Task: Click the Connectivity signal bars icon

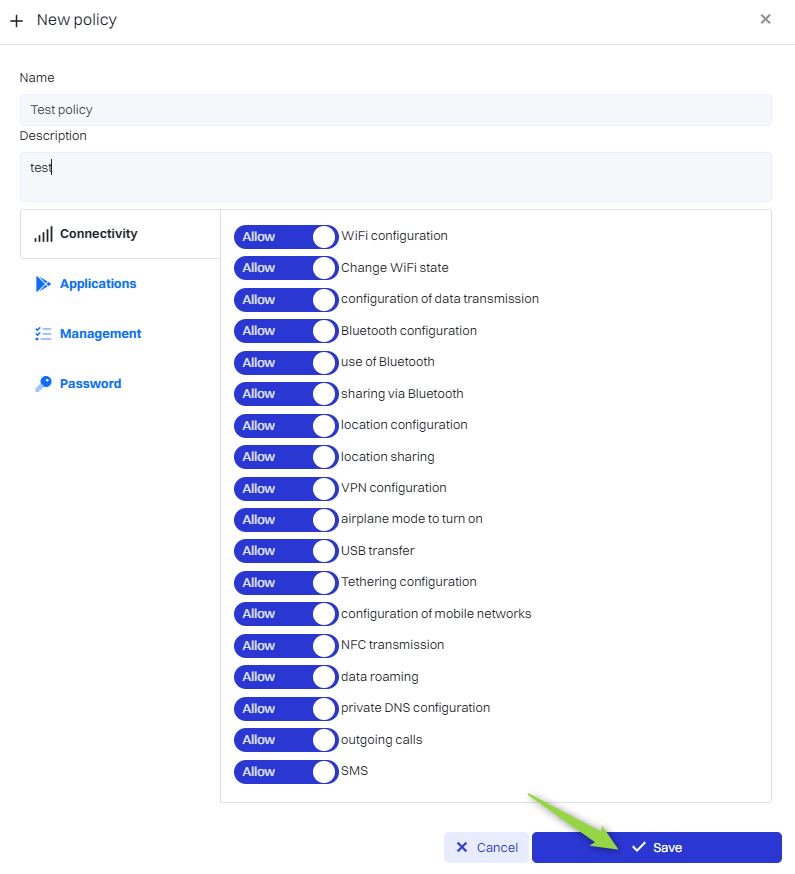Action: 43,234
